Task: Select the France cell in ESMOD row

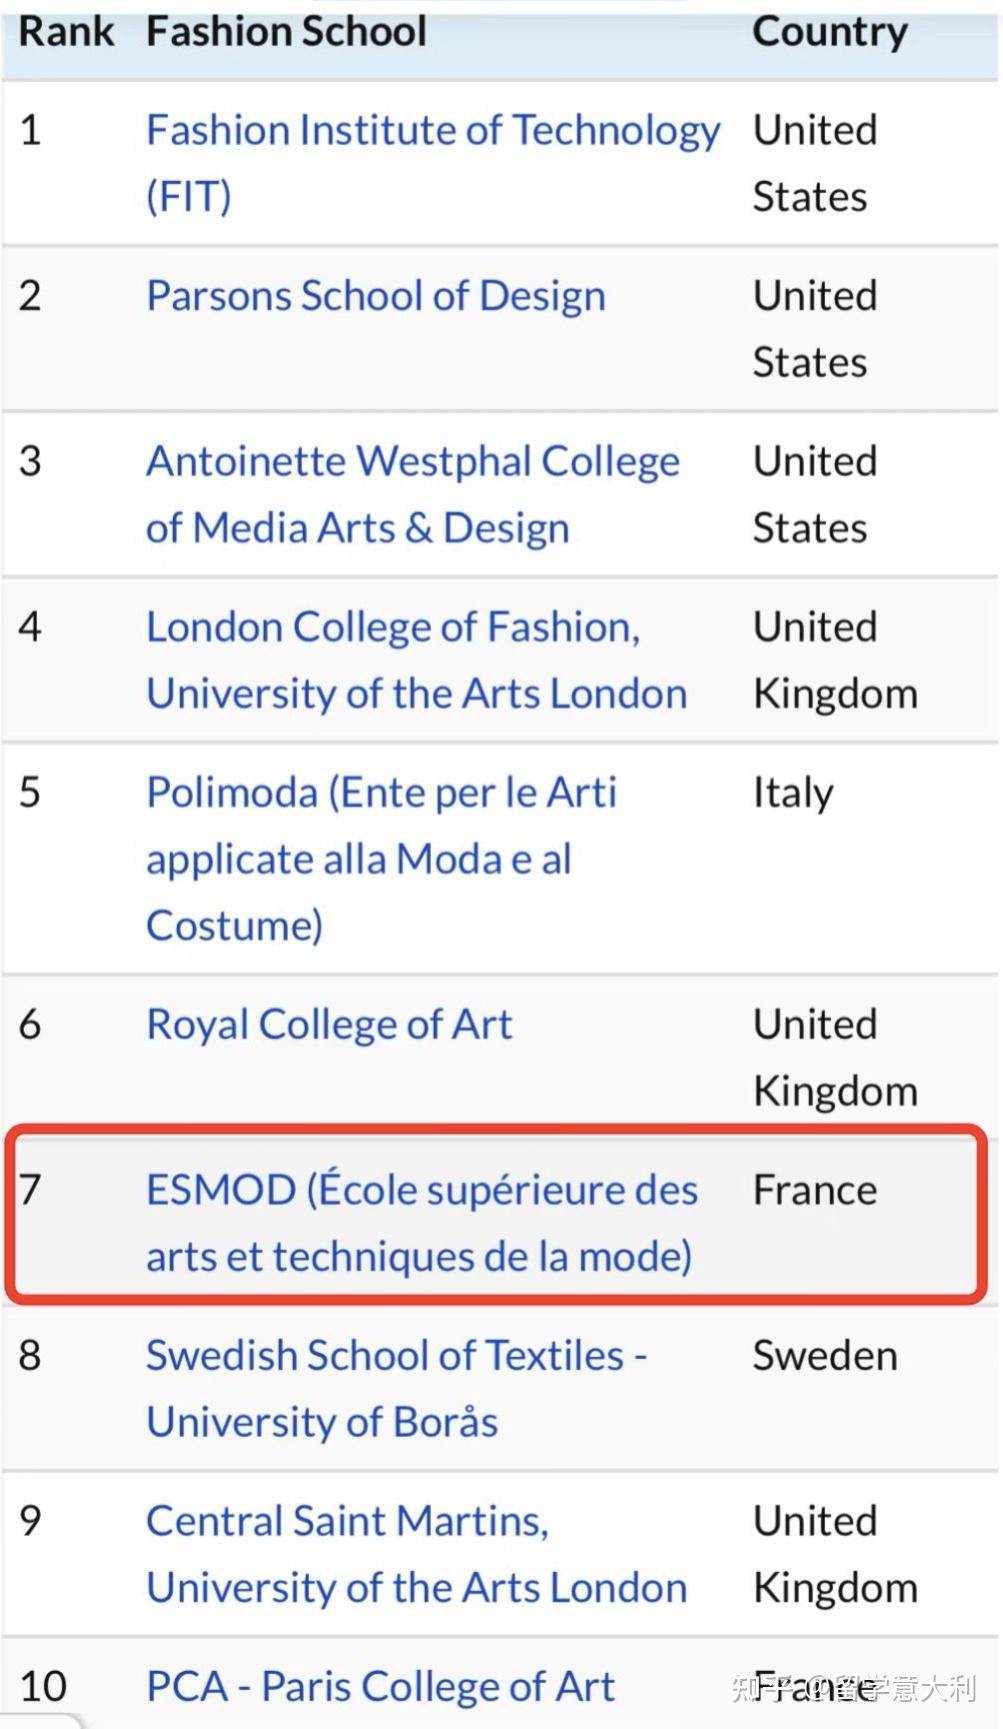Action: point(814,1191)
